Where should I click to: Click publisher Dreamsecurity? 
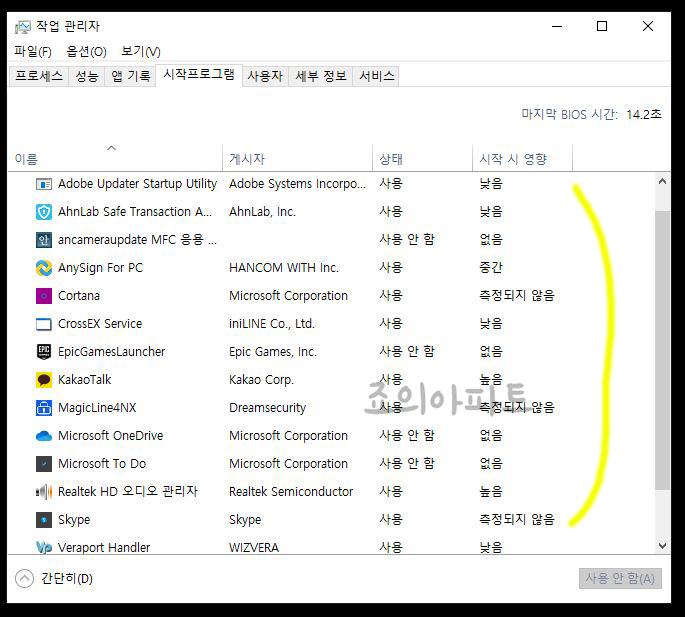click(267, 408)
